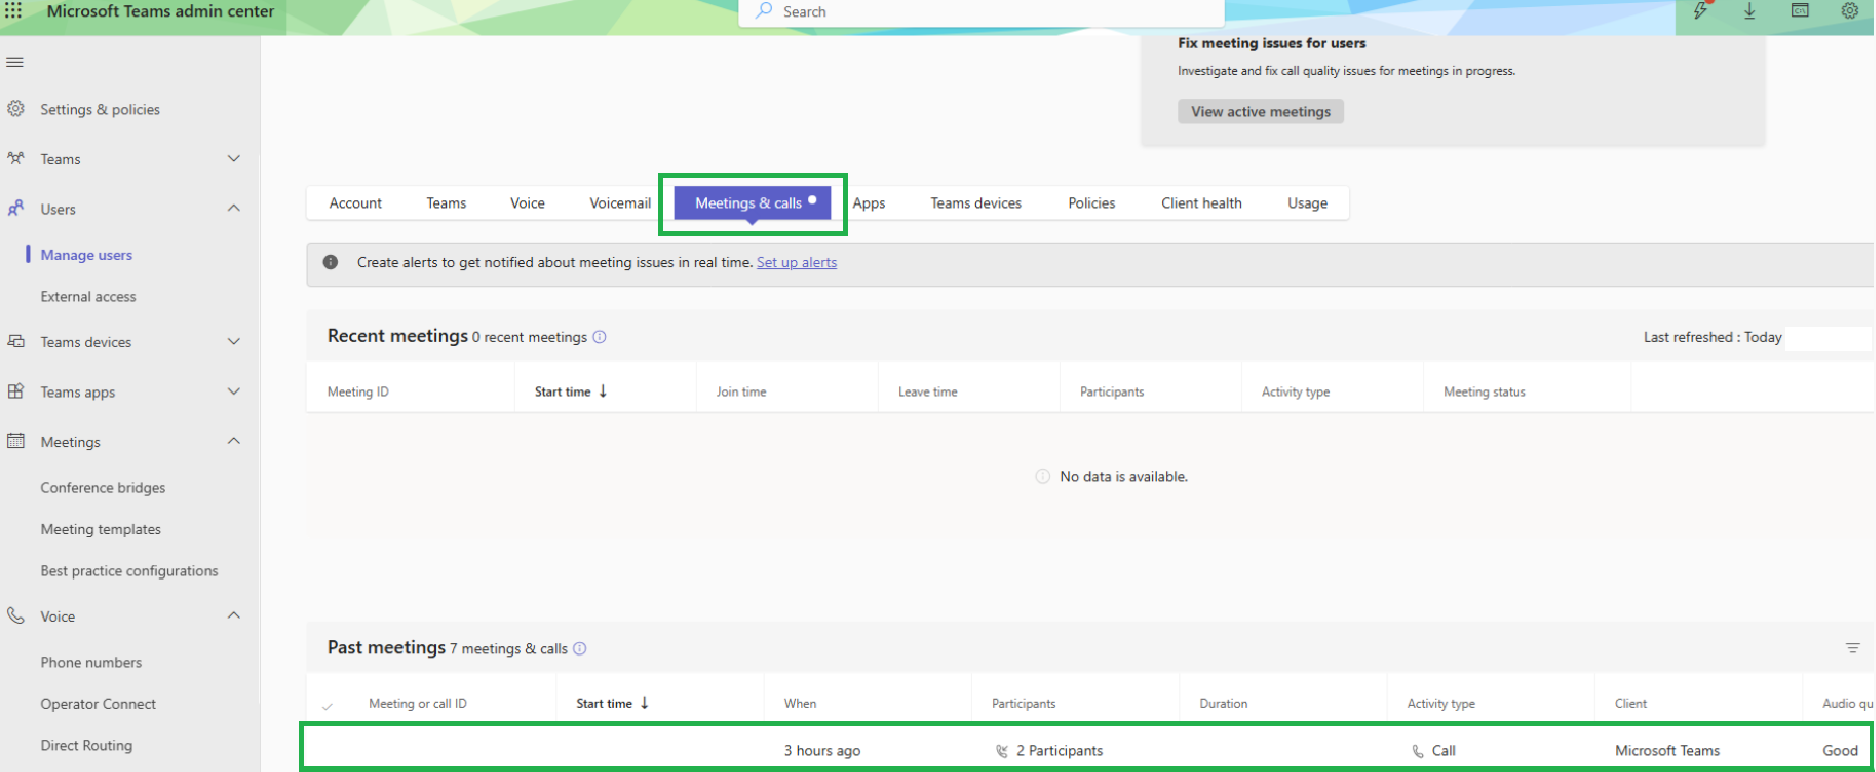The height and width of the screenshot is (772, 1876).
Task: Click the Teams apps icon in sidebar
Action: click(x=16, y=391)
